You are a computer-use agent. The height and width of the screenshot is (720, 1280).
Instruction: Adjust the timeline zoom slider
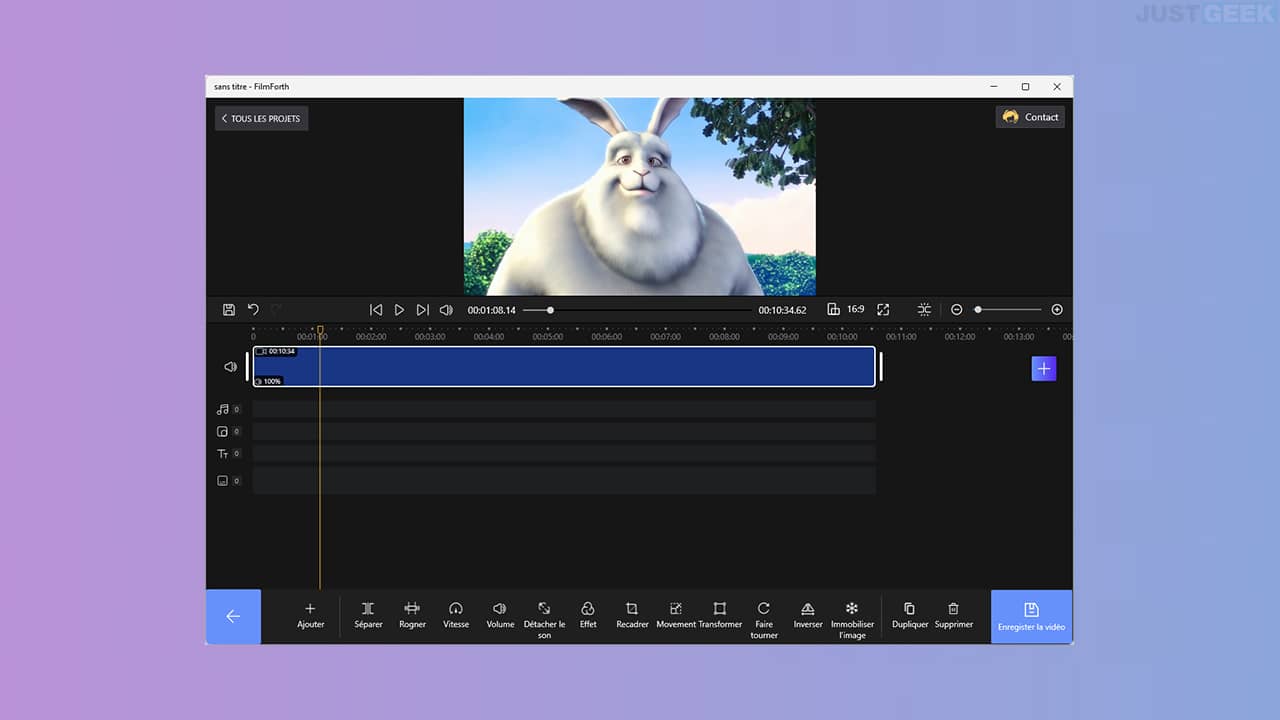(1009, 310)
